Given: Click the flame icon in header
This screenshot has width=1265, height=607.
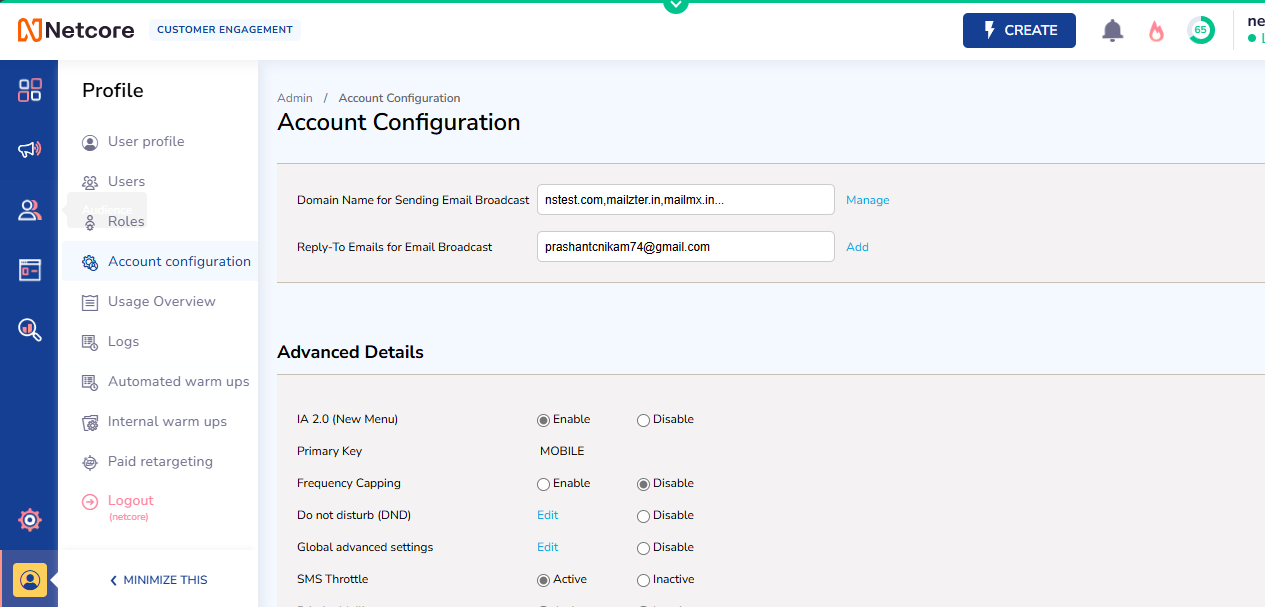Looking at the screenshot, I should (x=1156, y=31).
